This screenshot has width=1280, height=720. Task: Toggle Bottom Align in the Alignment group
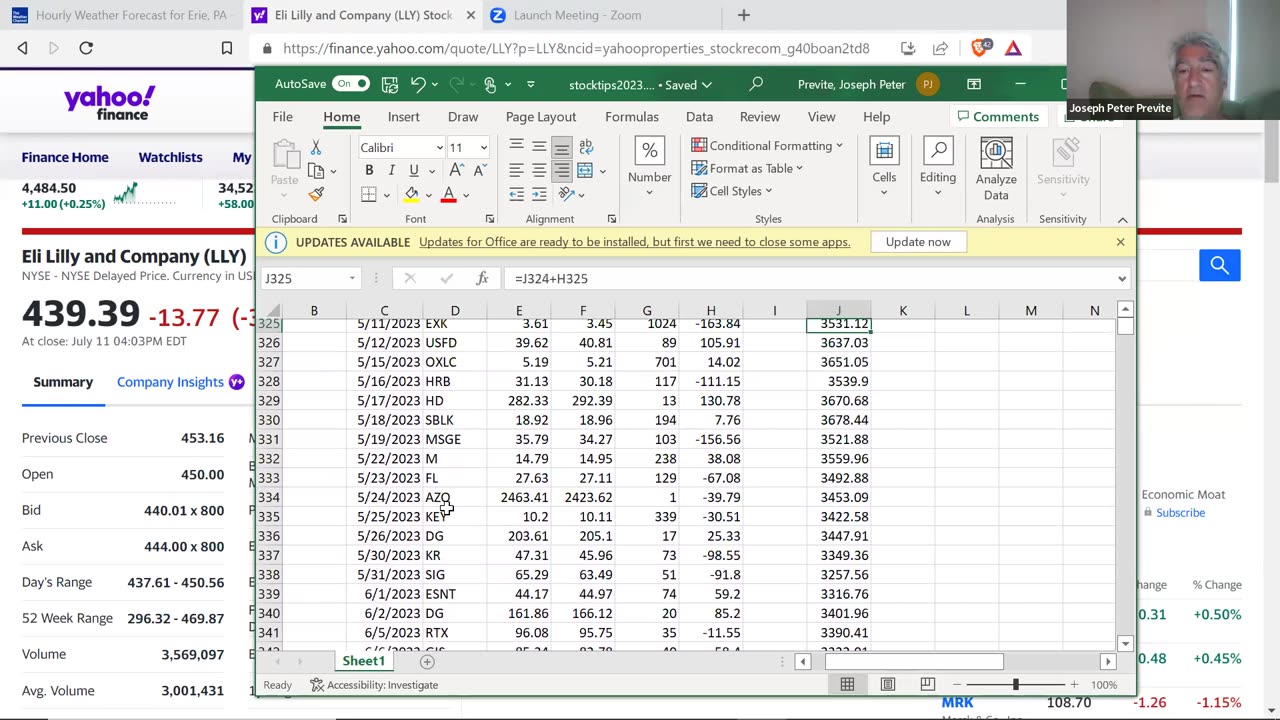[x=562, y=147]
